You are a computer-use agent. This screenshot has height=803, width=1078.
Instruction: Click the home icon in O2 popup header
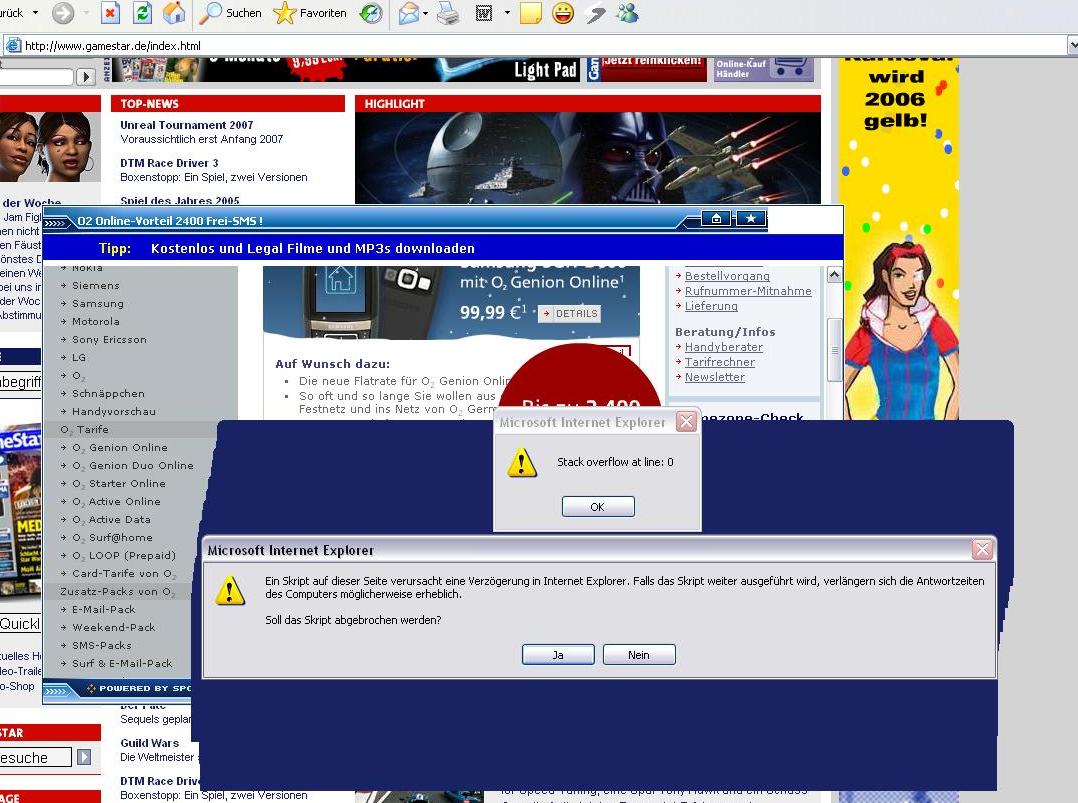point(716,219)
